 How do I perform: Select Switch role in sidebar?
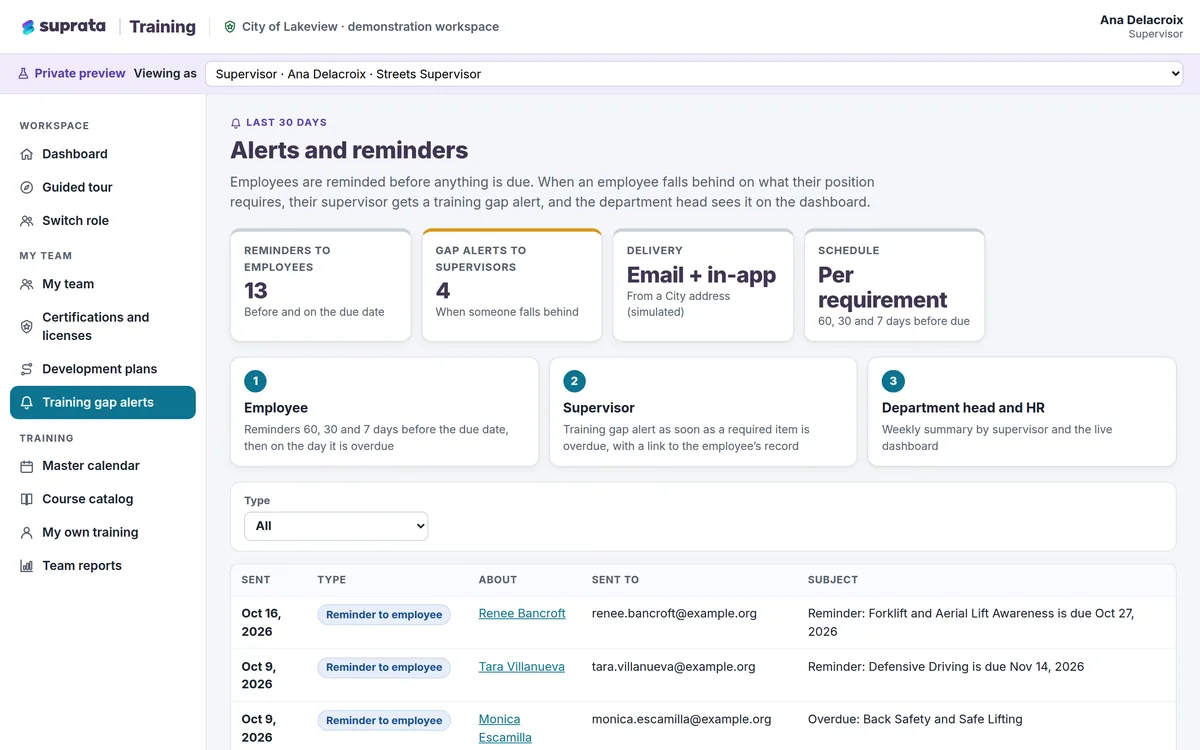[103, 221]
